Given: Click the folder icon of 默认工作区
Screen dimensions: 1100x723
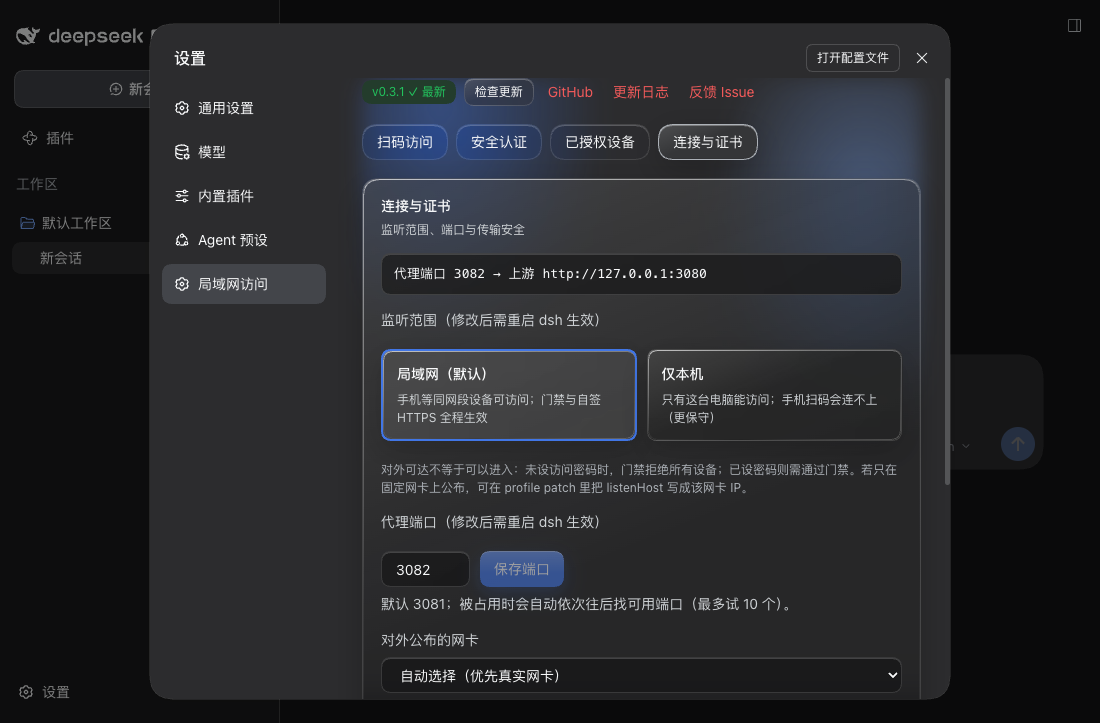Looking at the screenshot, I should coord(27,223).
